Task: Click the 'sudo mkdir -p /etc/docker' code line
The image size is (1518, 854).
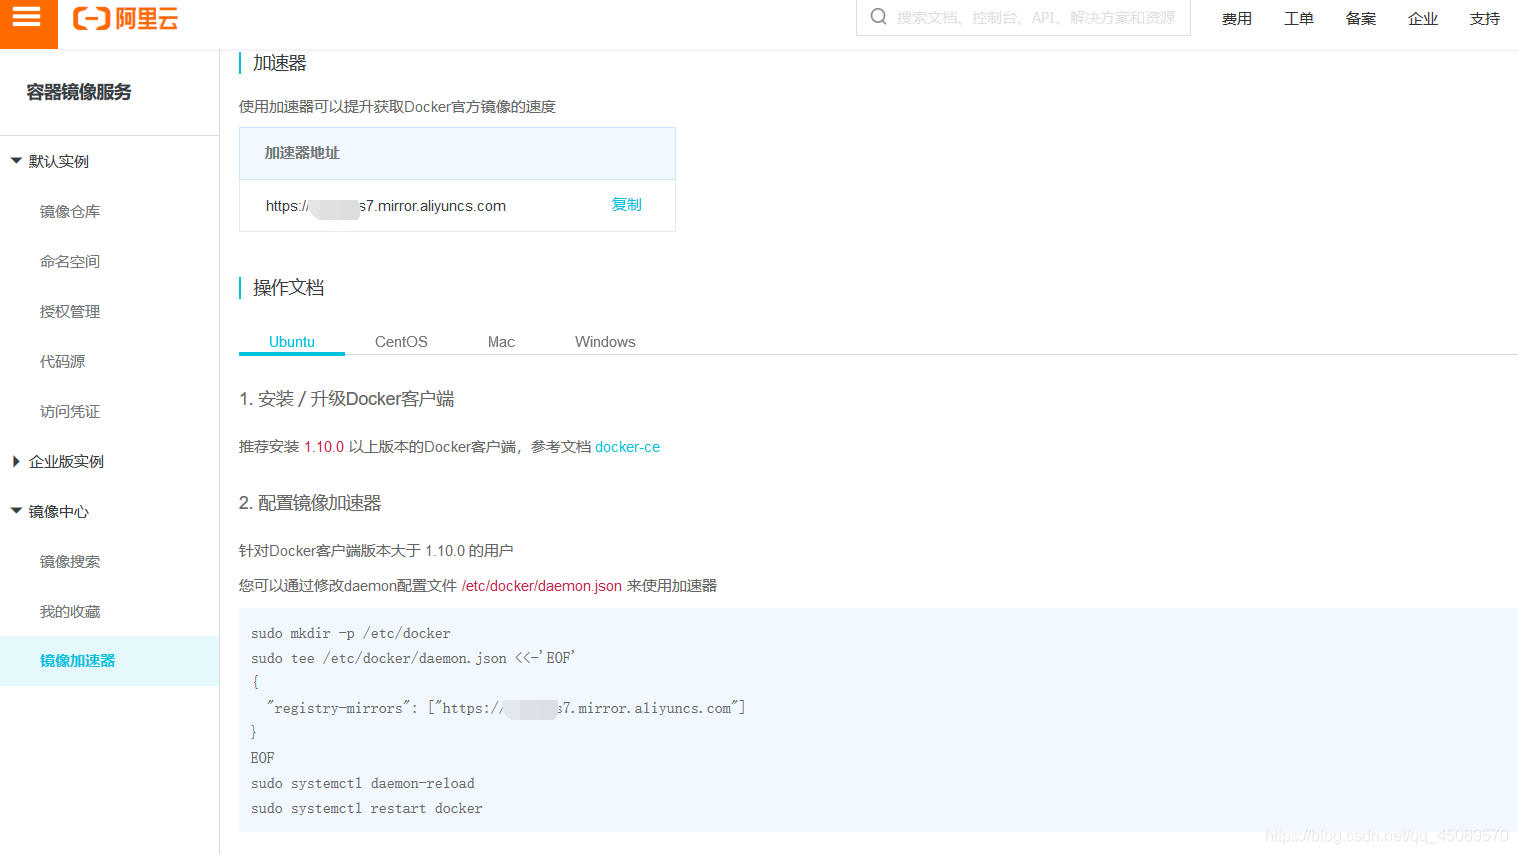Action: point(351,633)
